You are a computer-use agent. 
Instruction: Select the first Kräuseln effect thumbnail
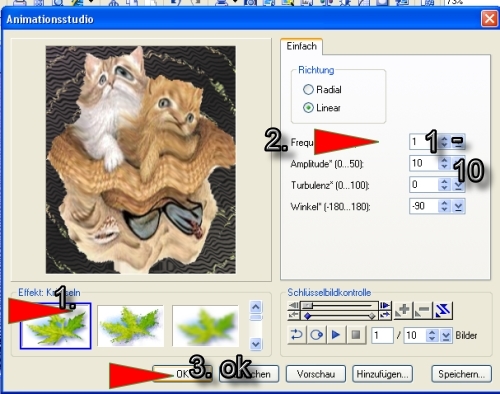(56, 326)
